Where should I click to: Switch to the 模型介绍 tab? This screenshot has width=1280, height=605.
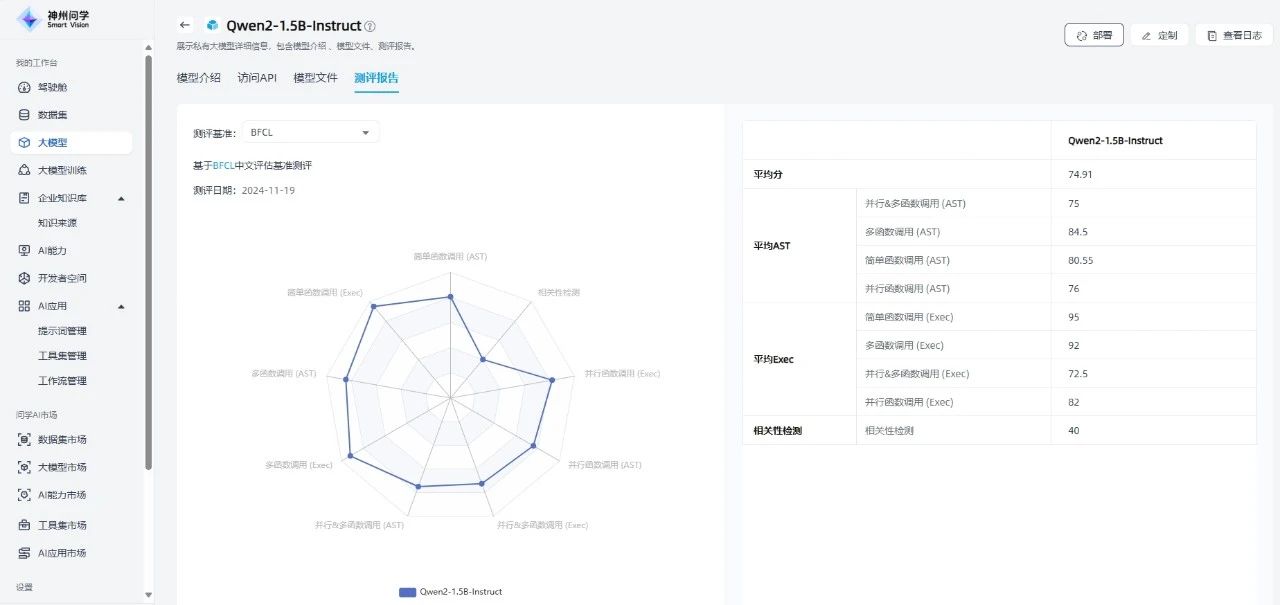click(199, 78)
